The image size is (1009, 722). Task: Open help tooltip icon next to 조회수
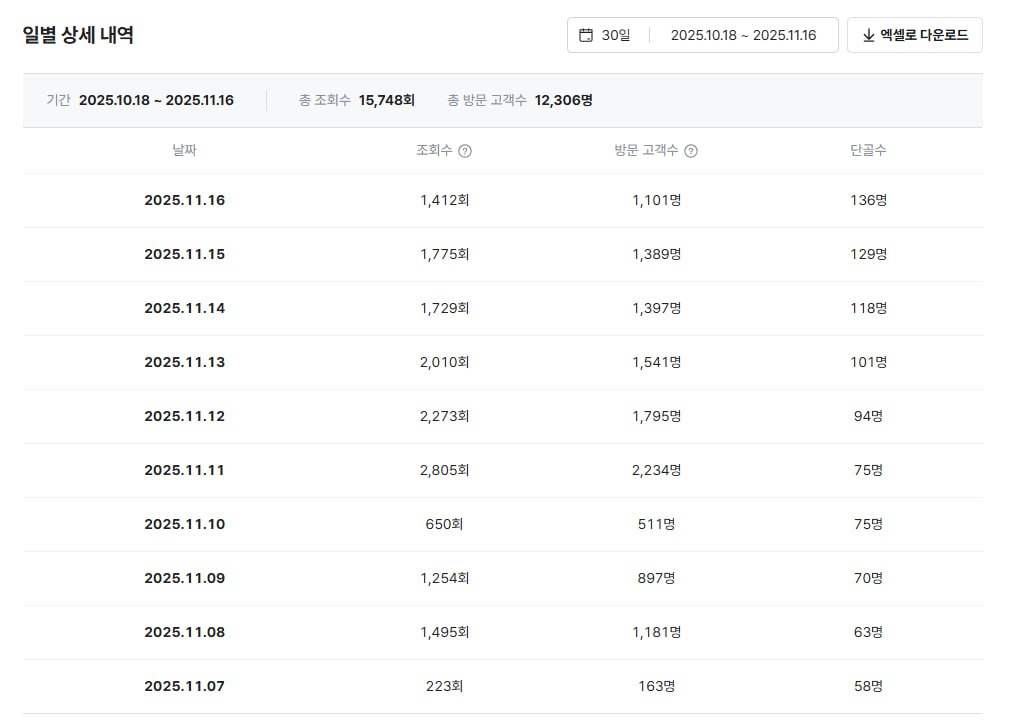click(465, 151)
